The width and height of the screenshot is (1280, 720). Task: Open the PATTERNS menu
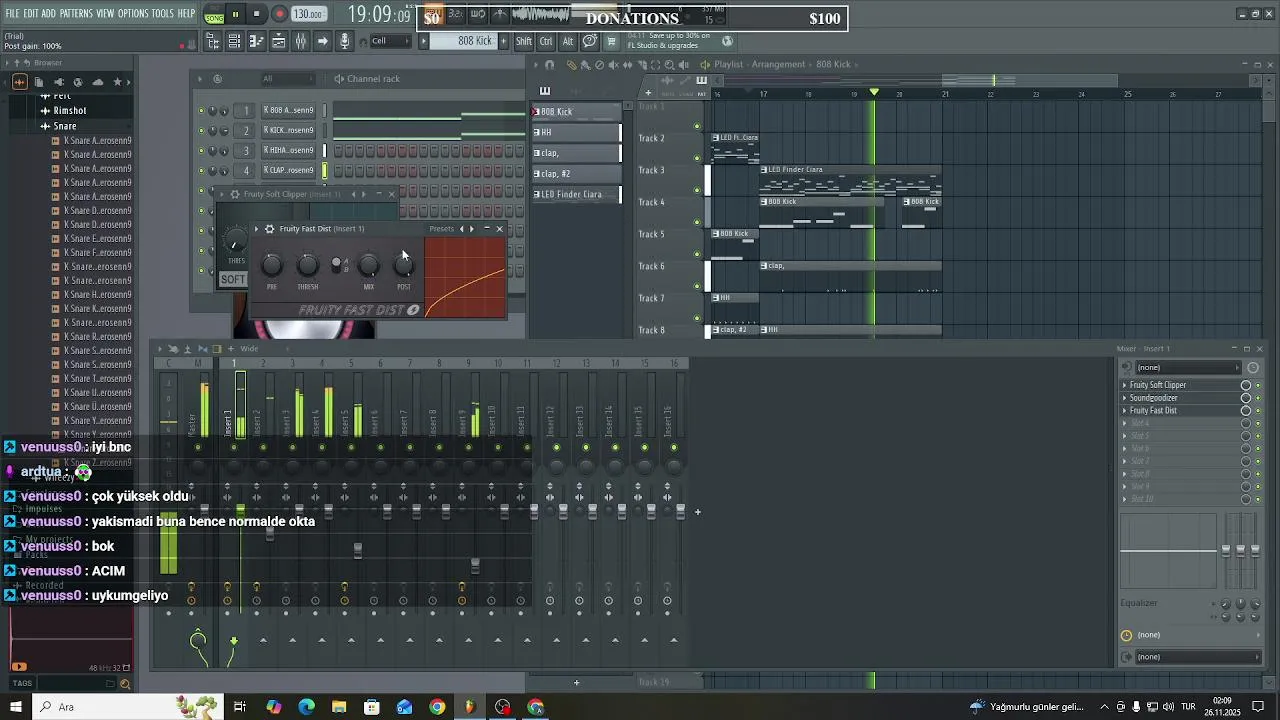coord(76,14)
